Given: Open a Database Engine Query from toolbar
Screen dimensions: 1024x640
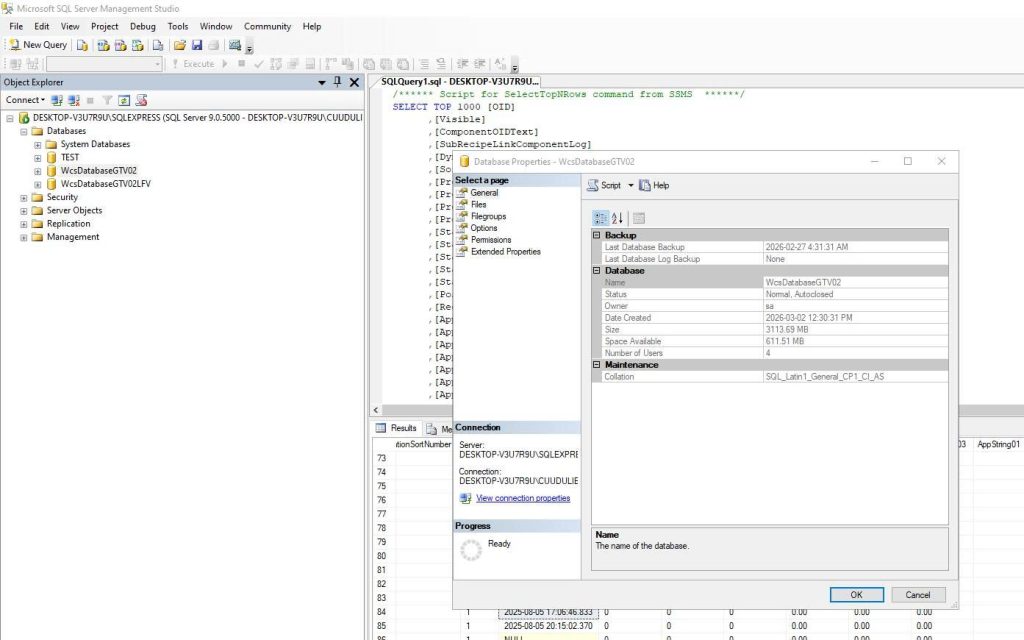Looking at the screenshot, I should click(x=82, y=45).
